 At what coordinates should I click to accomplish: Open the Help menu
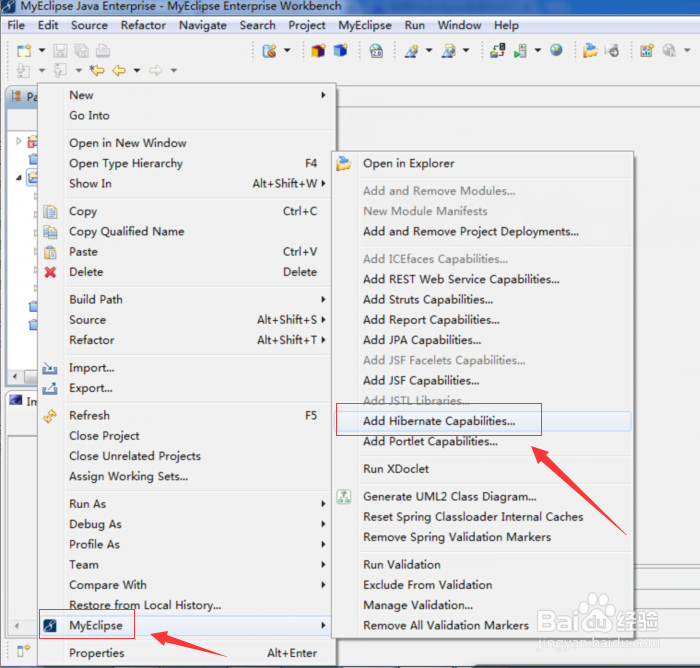coord(506,25)
